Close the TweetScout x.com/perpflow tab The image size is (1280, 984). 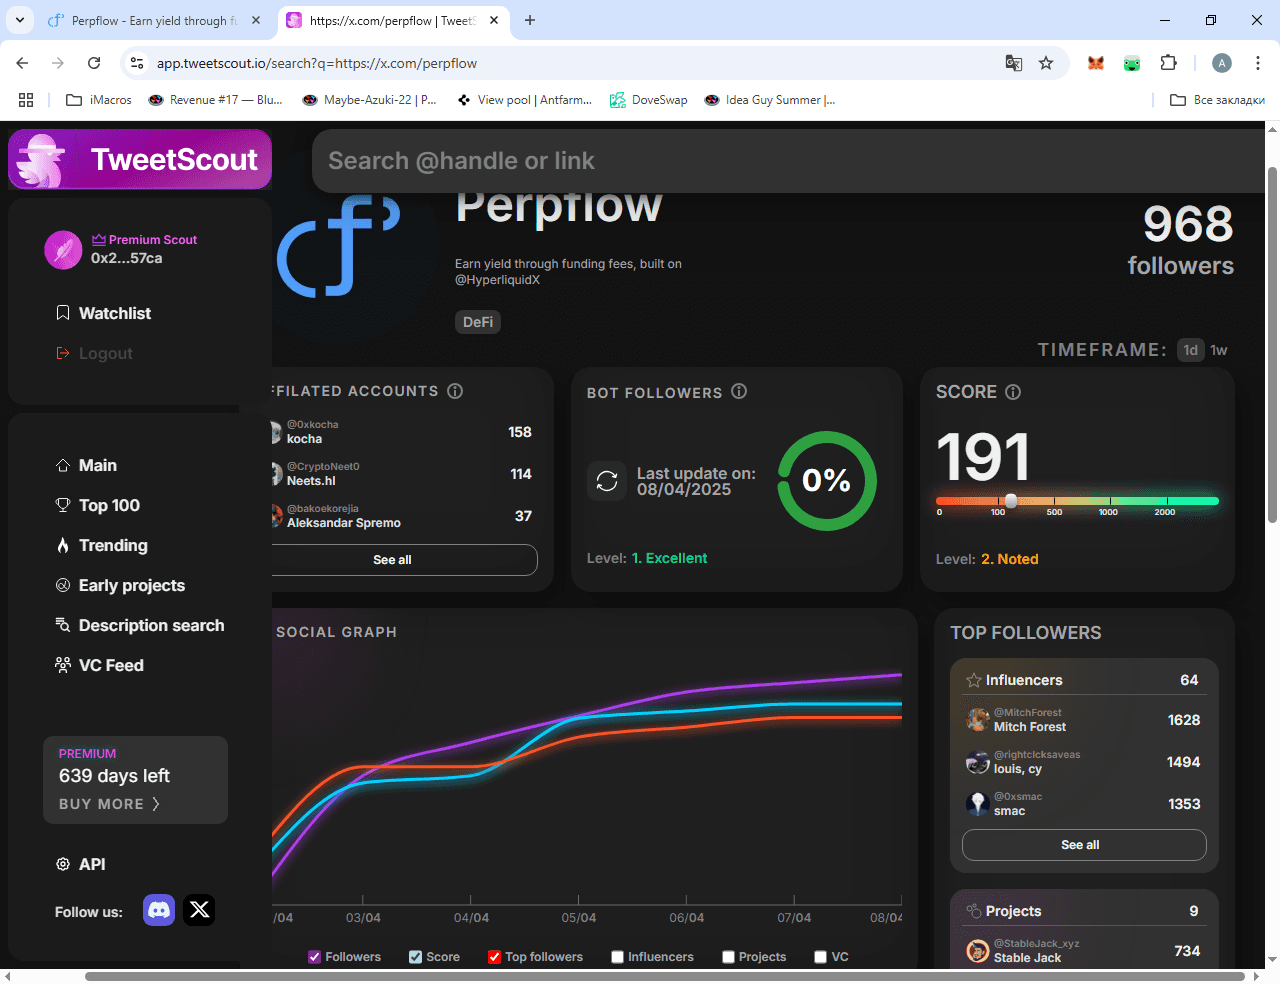(x=494, y=20)
